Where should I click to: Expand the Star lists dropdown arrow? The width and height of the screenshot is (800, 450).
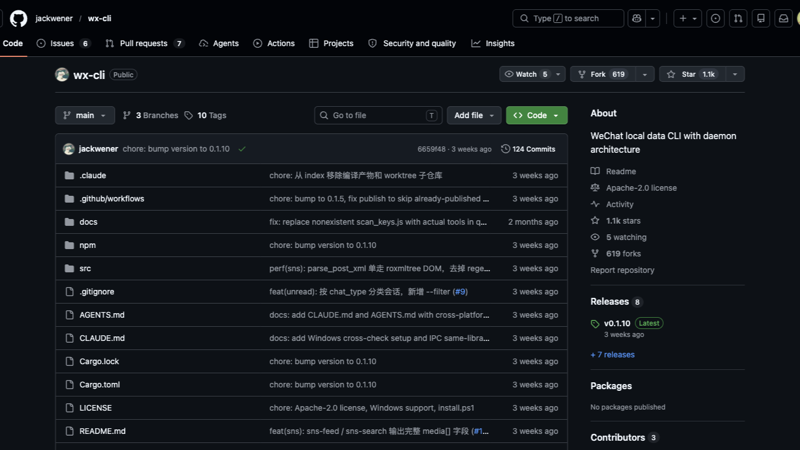pyautogui.click(x=735, y=74)
